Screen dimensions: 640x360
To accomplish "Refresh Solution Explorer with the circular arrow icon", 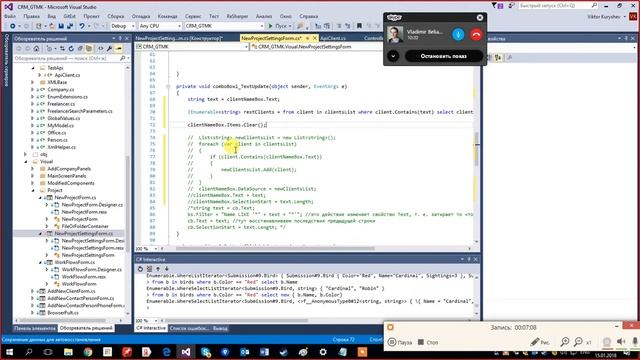I will [71, 49].
